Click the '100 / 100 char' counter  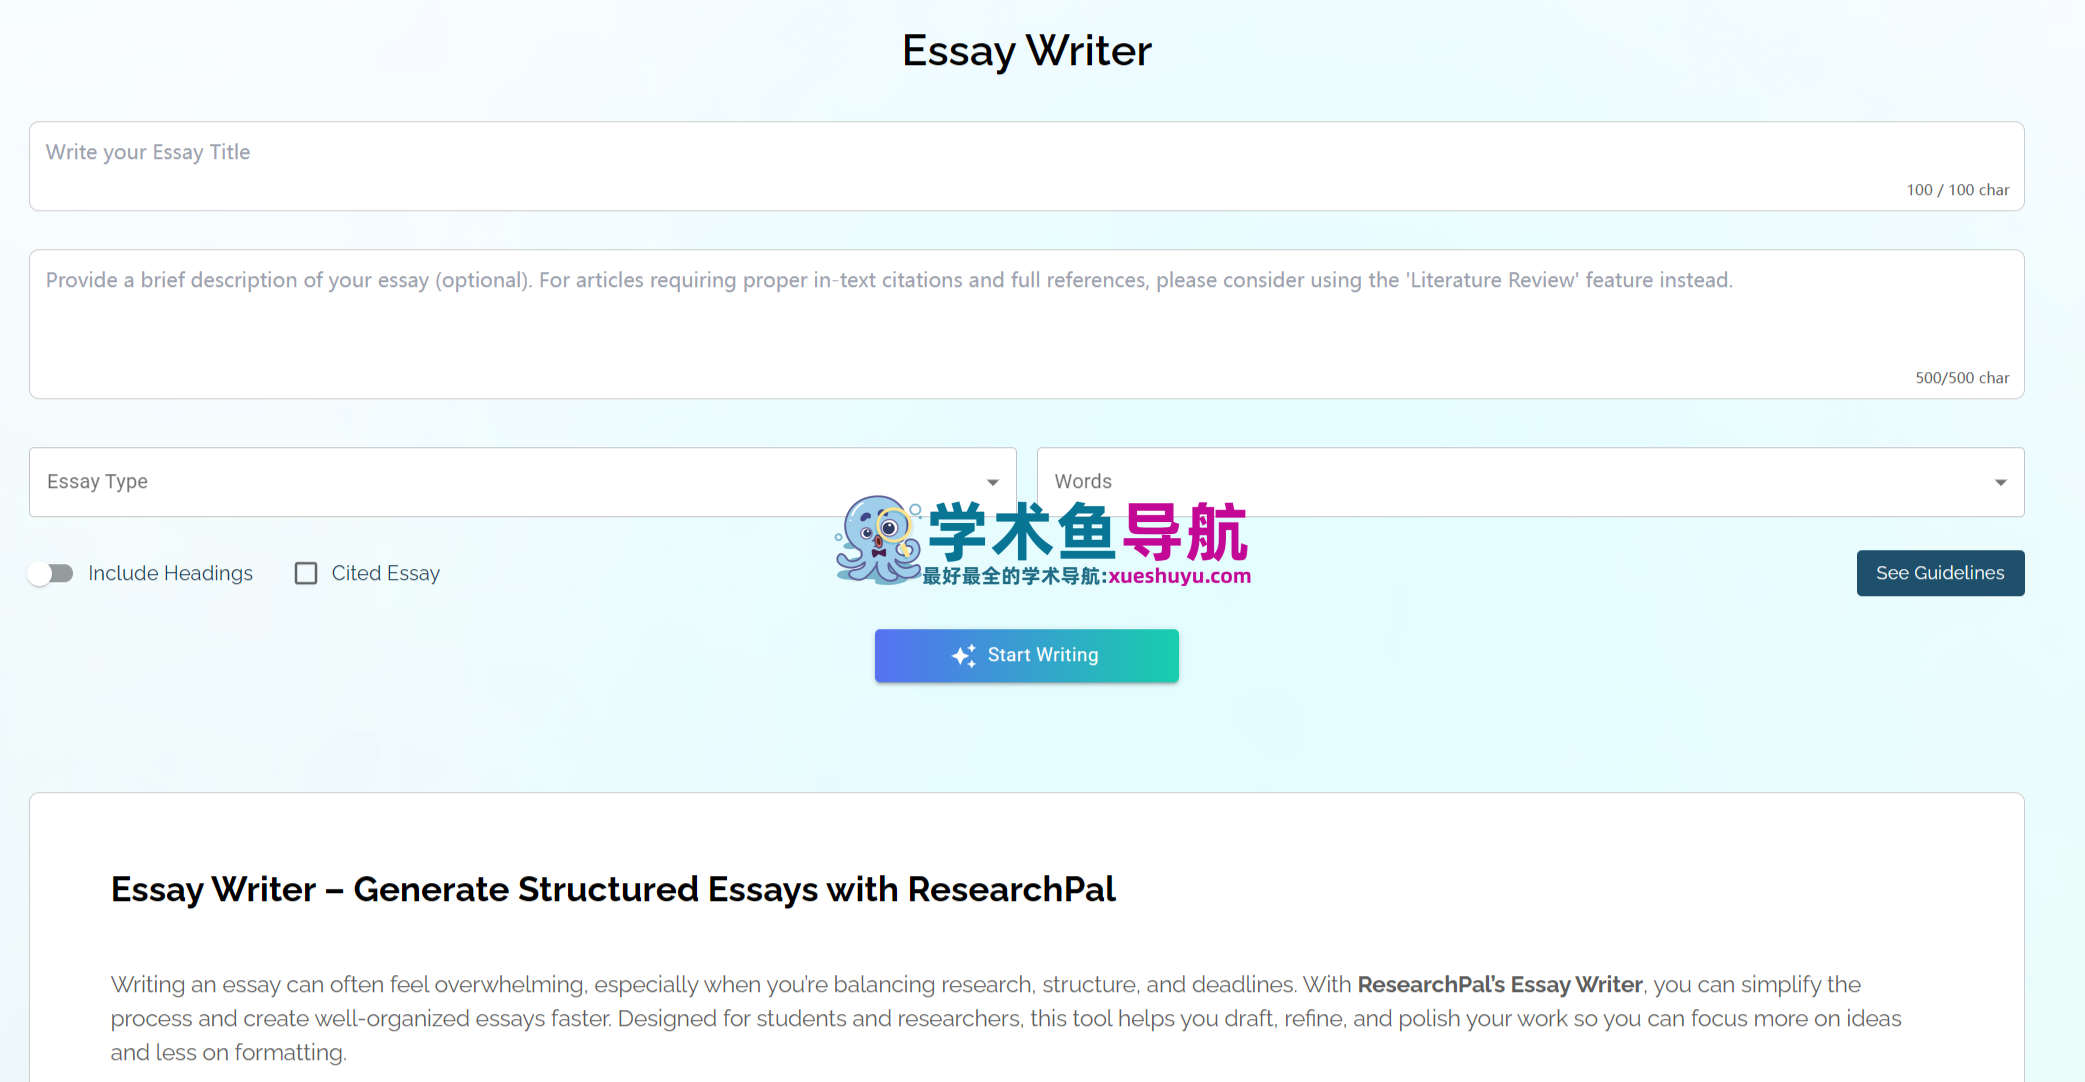(1957, 190)
